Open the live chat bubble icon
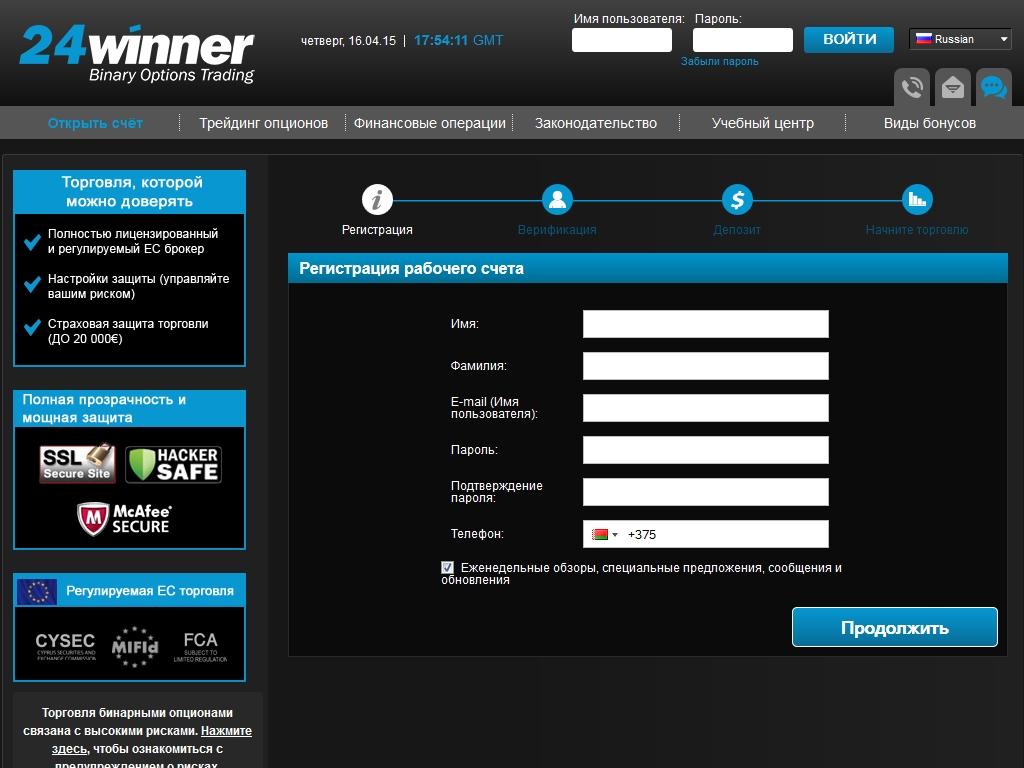This screenshot has height=768, width=1024. coord(993,88)
